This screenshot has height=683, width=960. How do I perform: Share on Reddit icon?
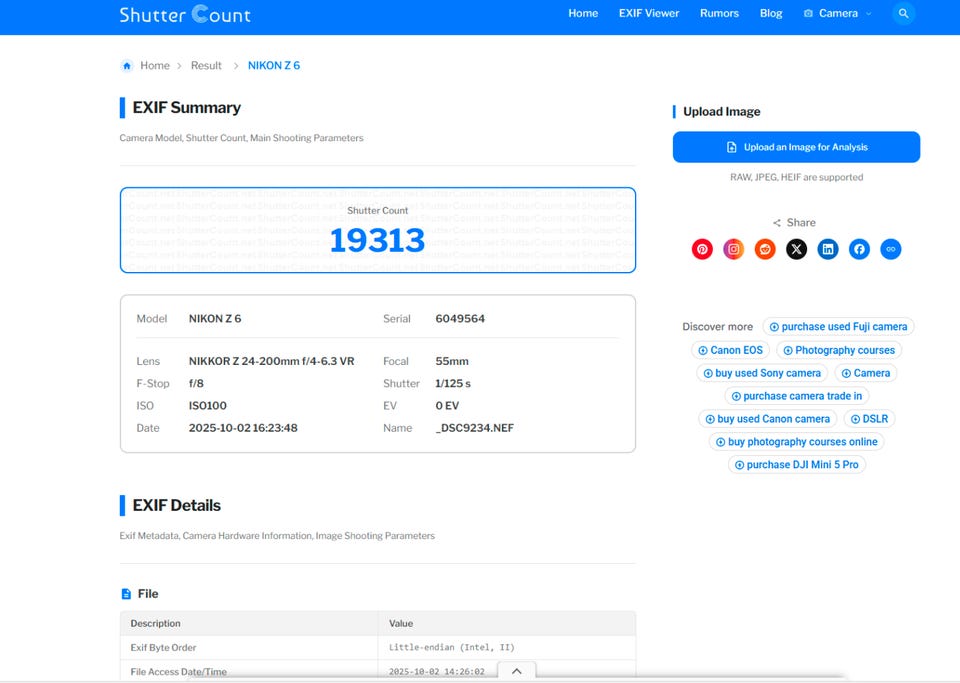tap(765, 249)
